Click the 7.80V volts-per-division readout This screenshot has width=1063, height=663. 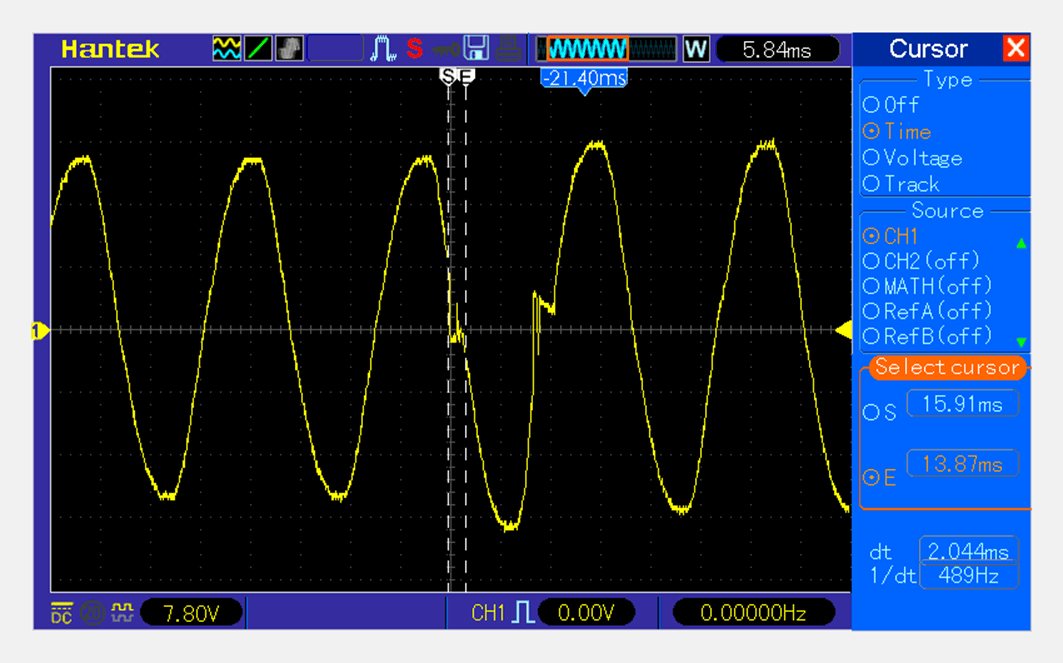[x=191, y=614]
